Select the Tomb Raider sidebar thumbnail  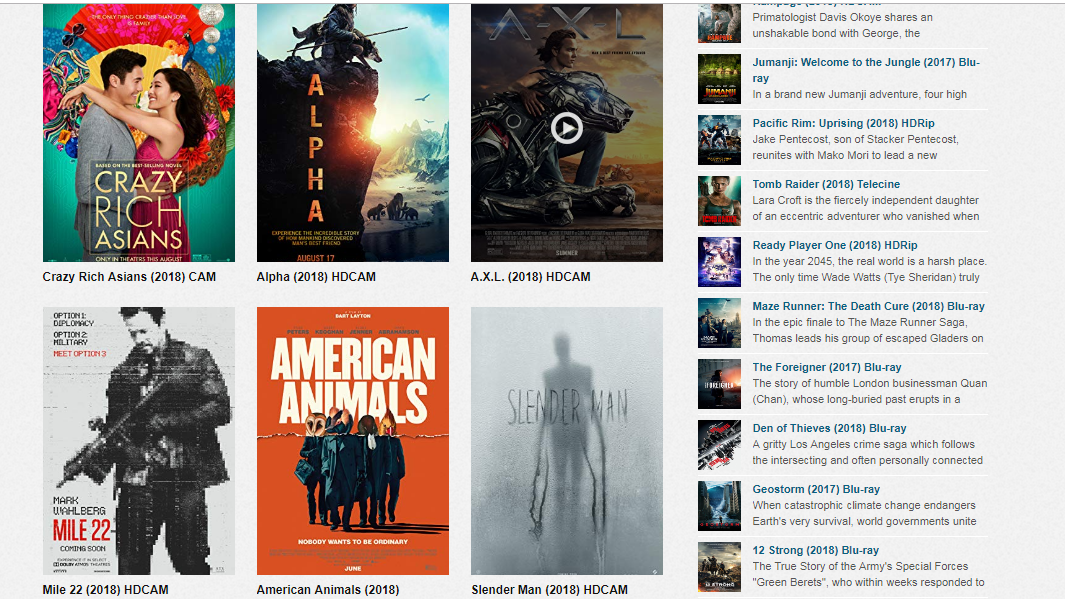pyautogui.click(x=719, y=201)
